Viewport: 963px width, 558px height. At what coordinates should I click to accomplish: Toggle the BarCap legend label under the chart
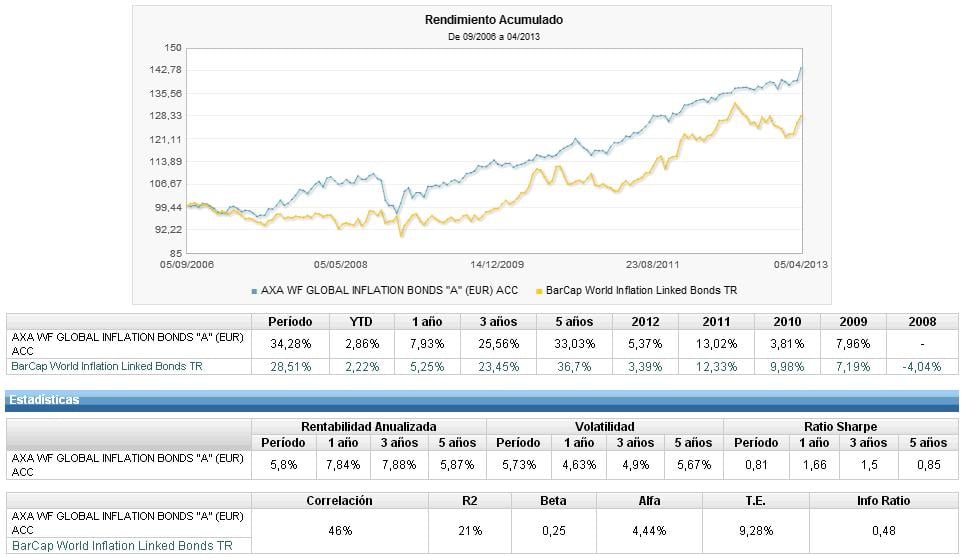[x=642, y=291]
